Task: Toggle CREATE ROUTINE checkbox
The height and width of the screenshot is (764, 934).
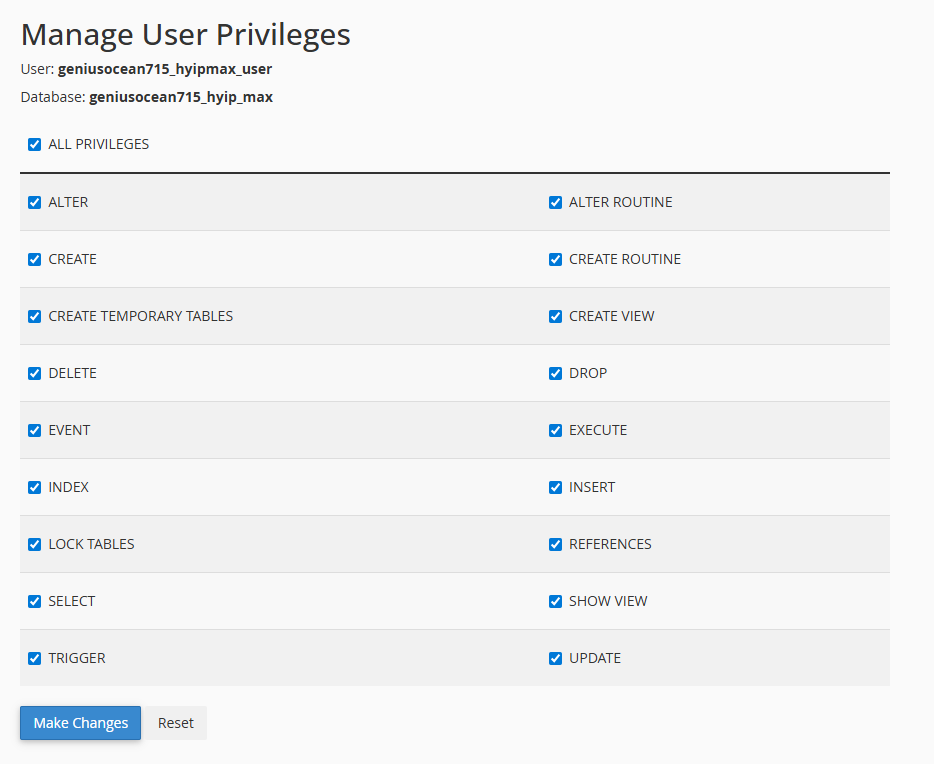Action: click(555, 260)
